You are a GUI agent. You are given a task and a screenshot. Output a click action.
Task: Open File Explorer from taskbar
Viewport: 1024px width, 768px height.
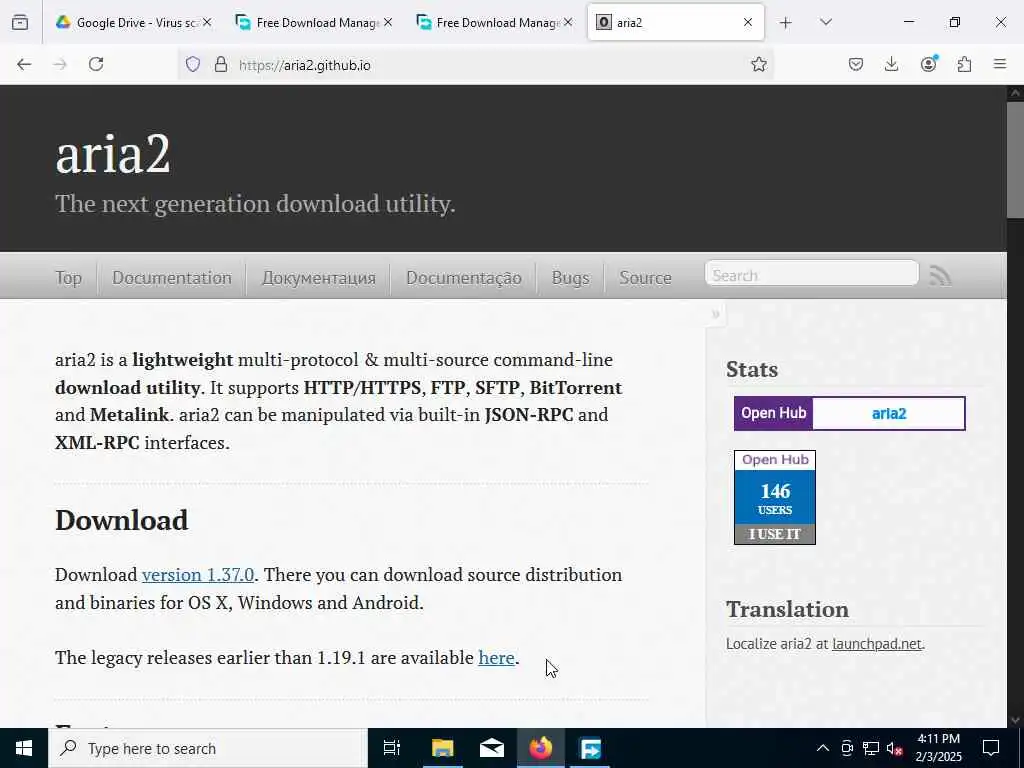[442, 748]
